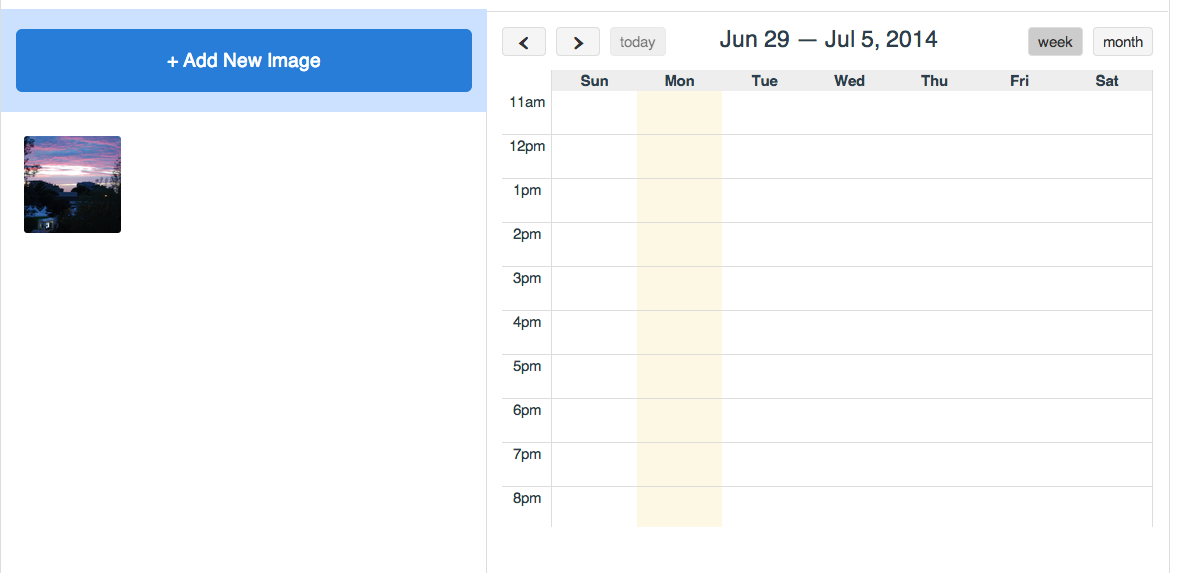
Task: Choose the Tuesday 12pm time slot
Action: pyautogui.click(x=764, y=157)
